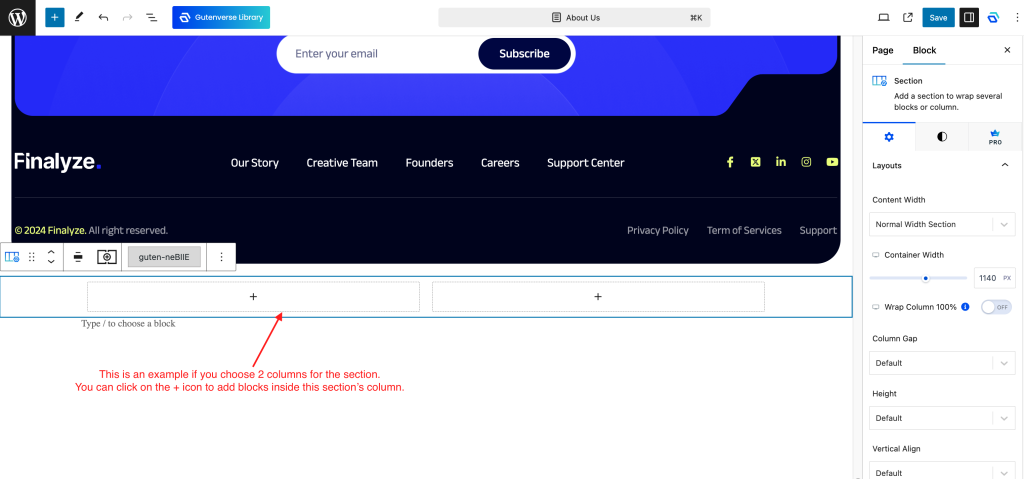Open the document overview list icon
This screenshot has height=479, width=1024.
click(x=151, y=17)
